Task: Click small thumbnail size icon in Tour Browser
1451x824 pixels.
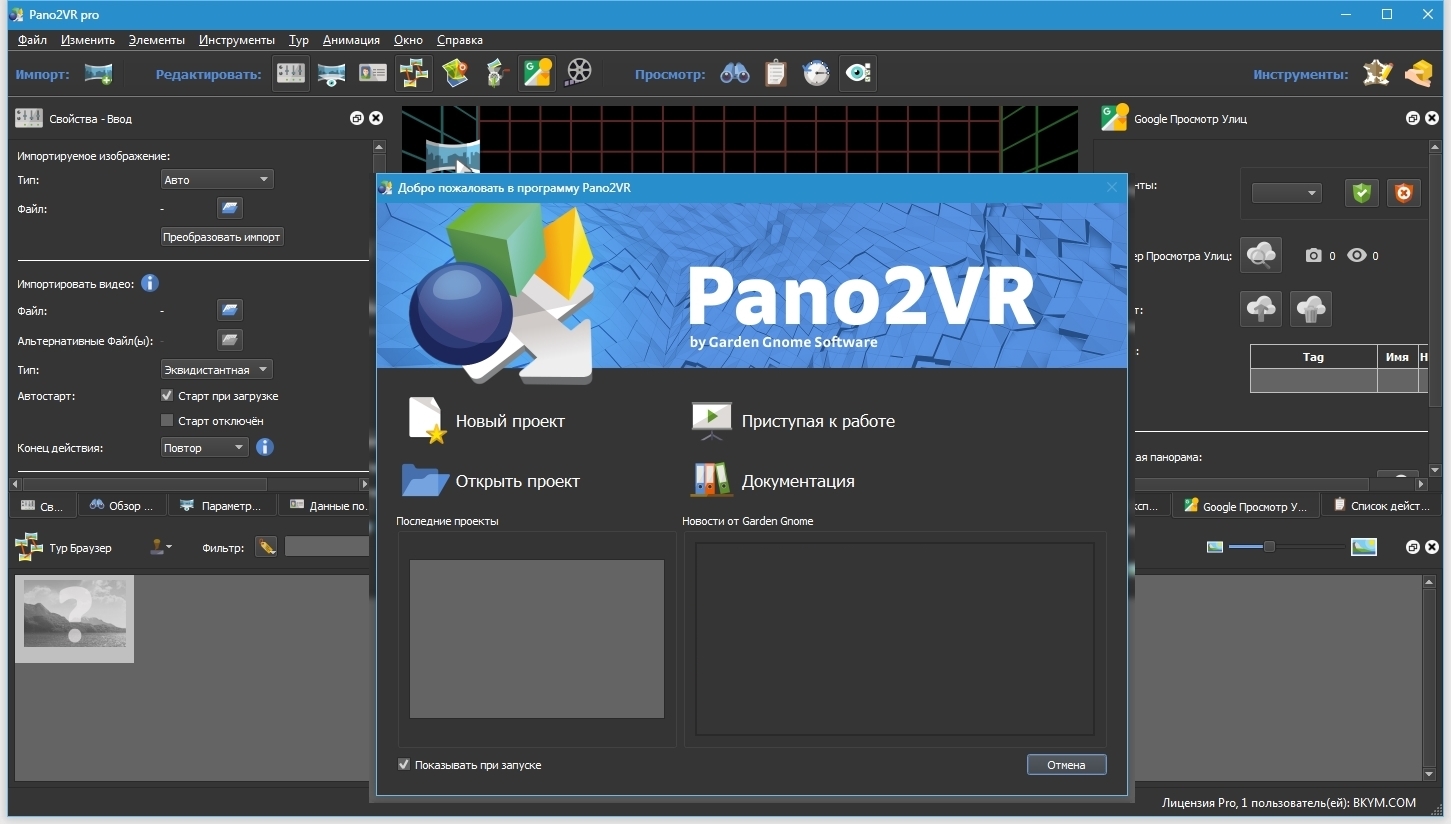Action: pyautogui.click(x=1215, y=547)
